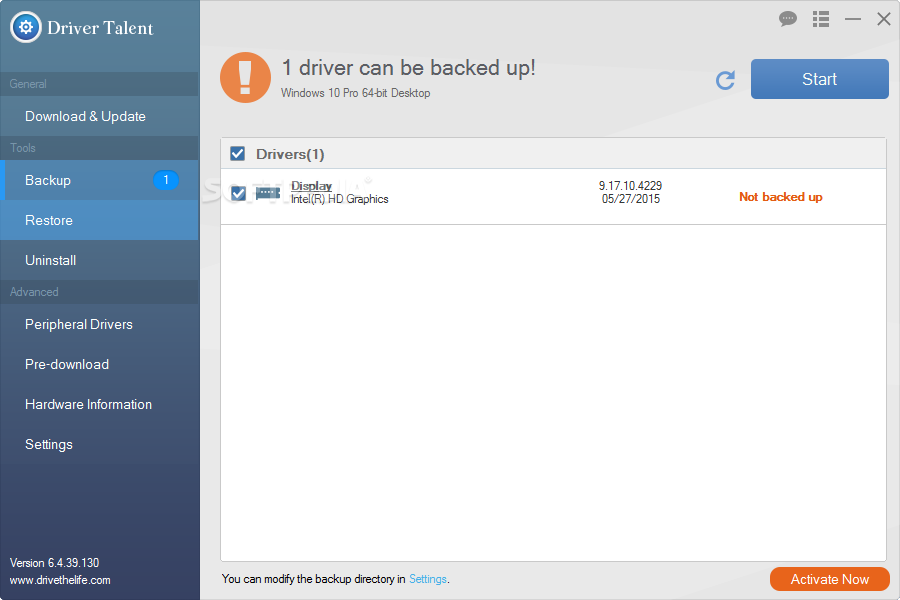Click the Driver Talent gear logo

[x=26, y=27]
